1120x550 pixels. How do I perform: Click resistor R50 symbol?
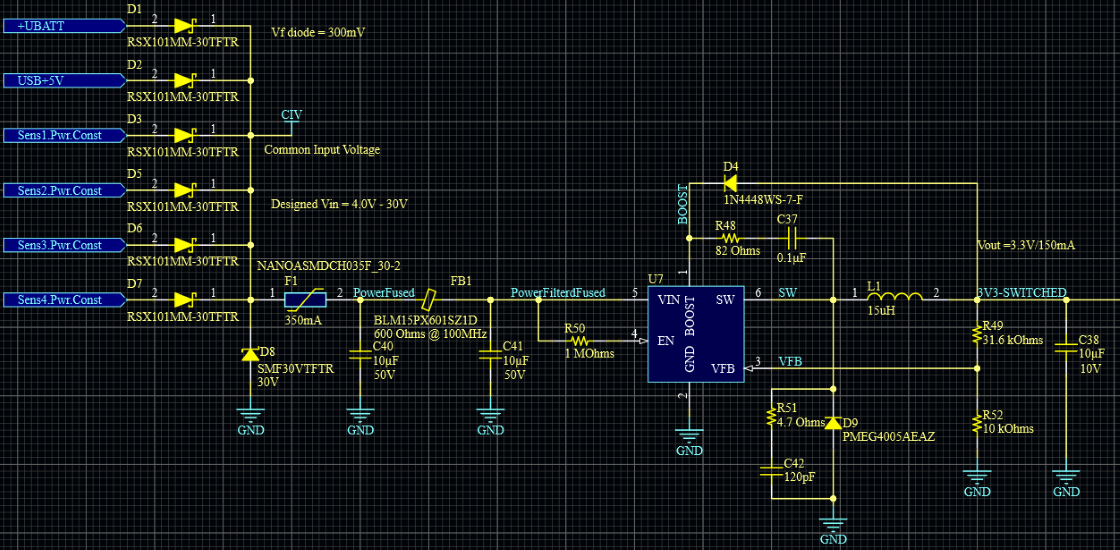pos(581,341)
